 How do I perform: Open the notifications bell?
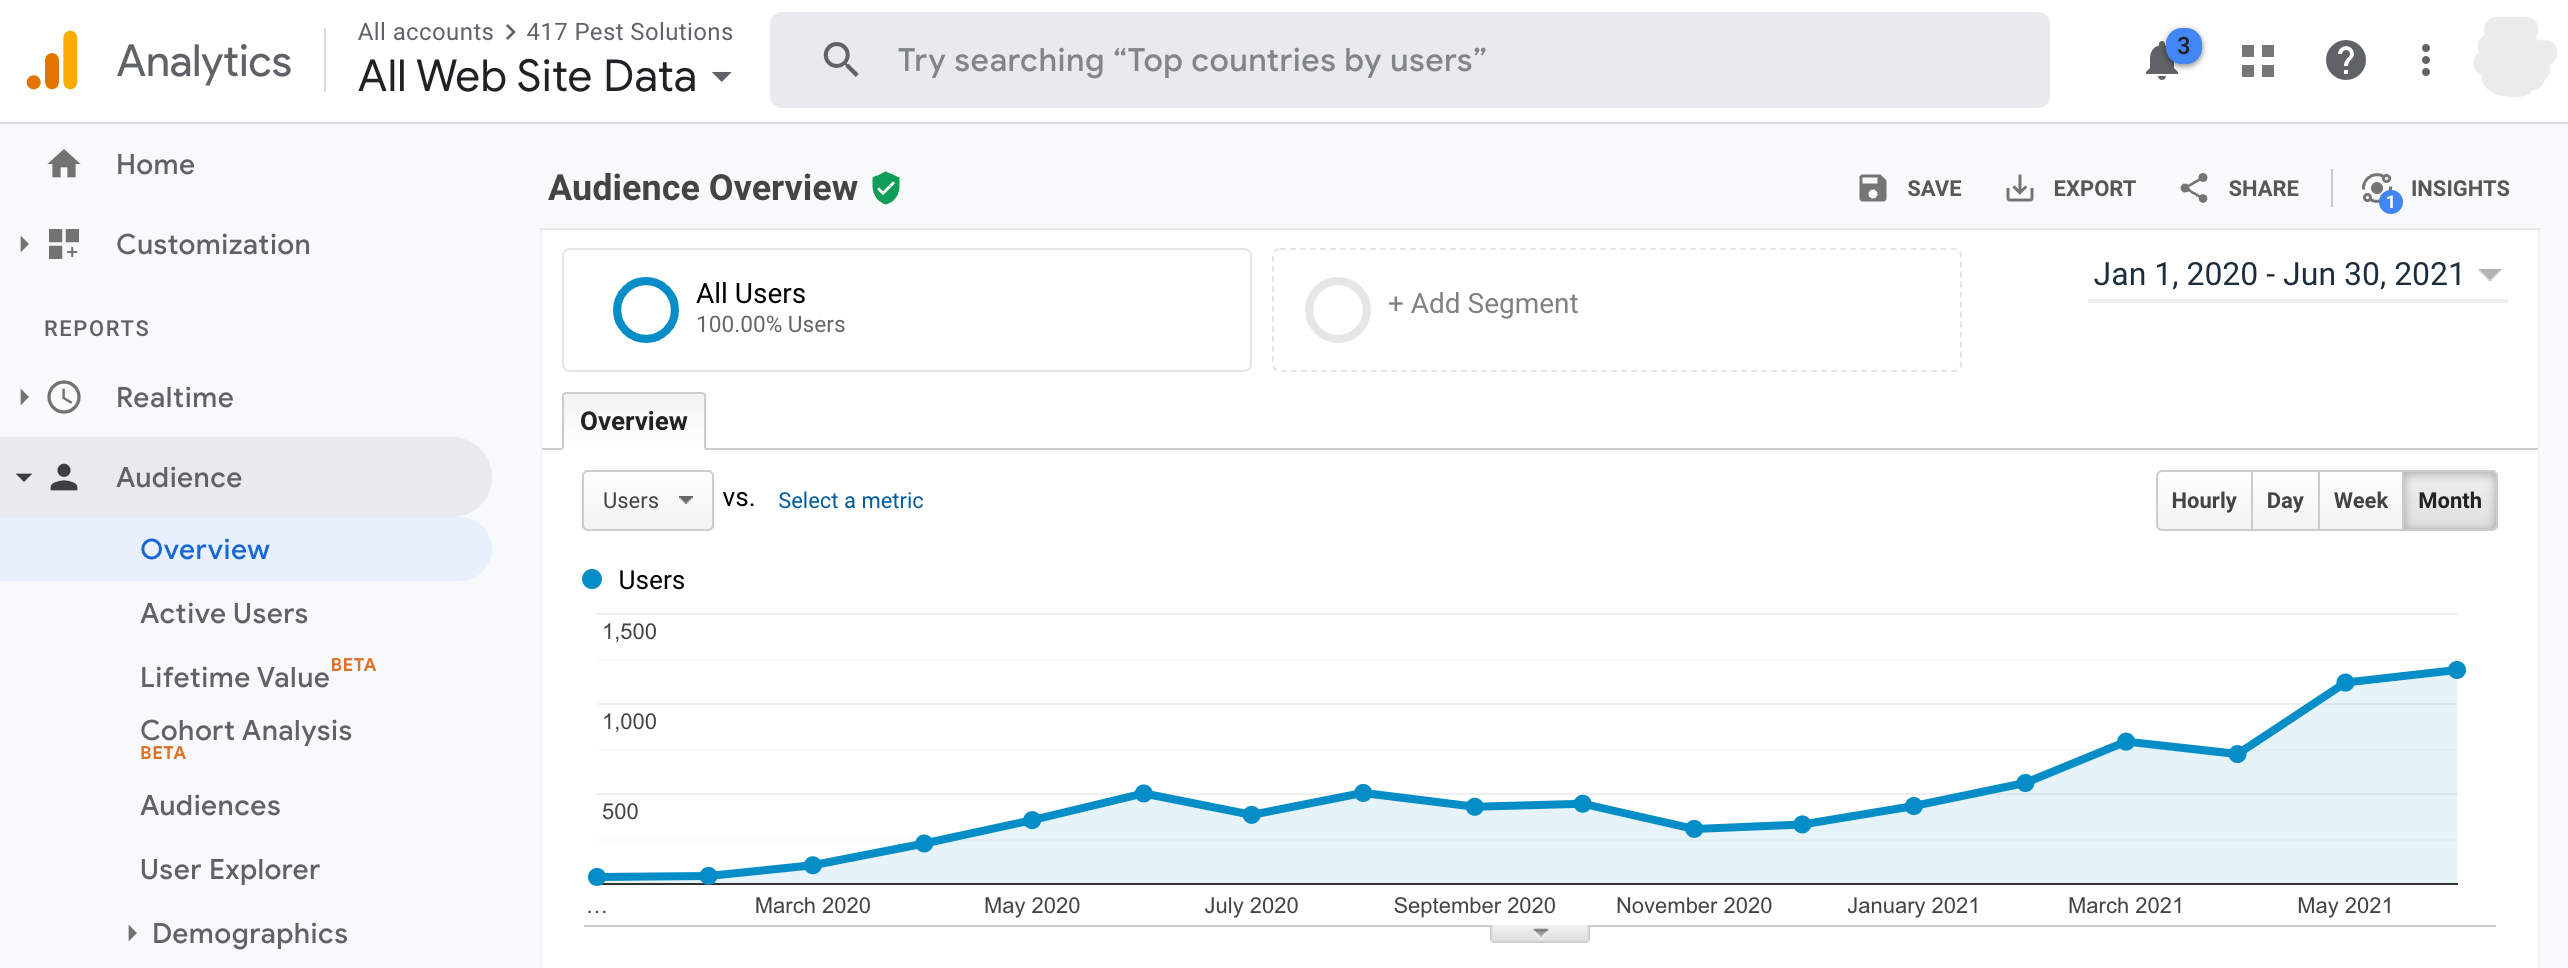[x=2162, y=62]
